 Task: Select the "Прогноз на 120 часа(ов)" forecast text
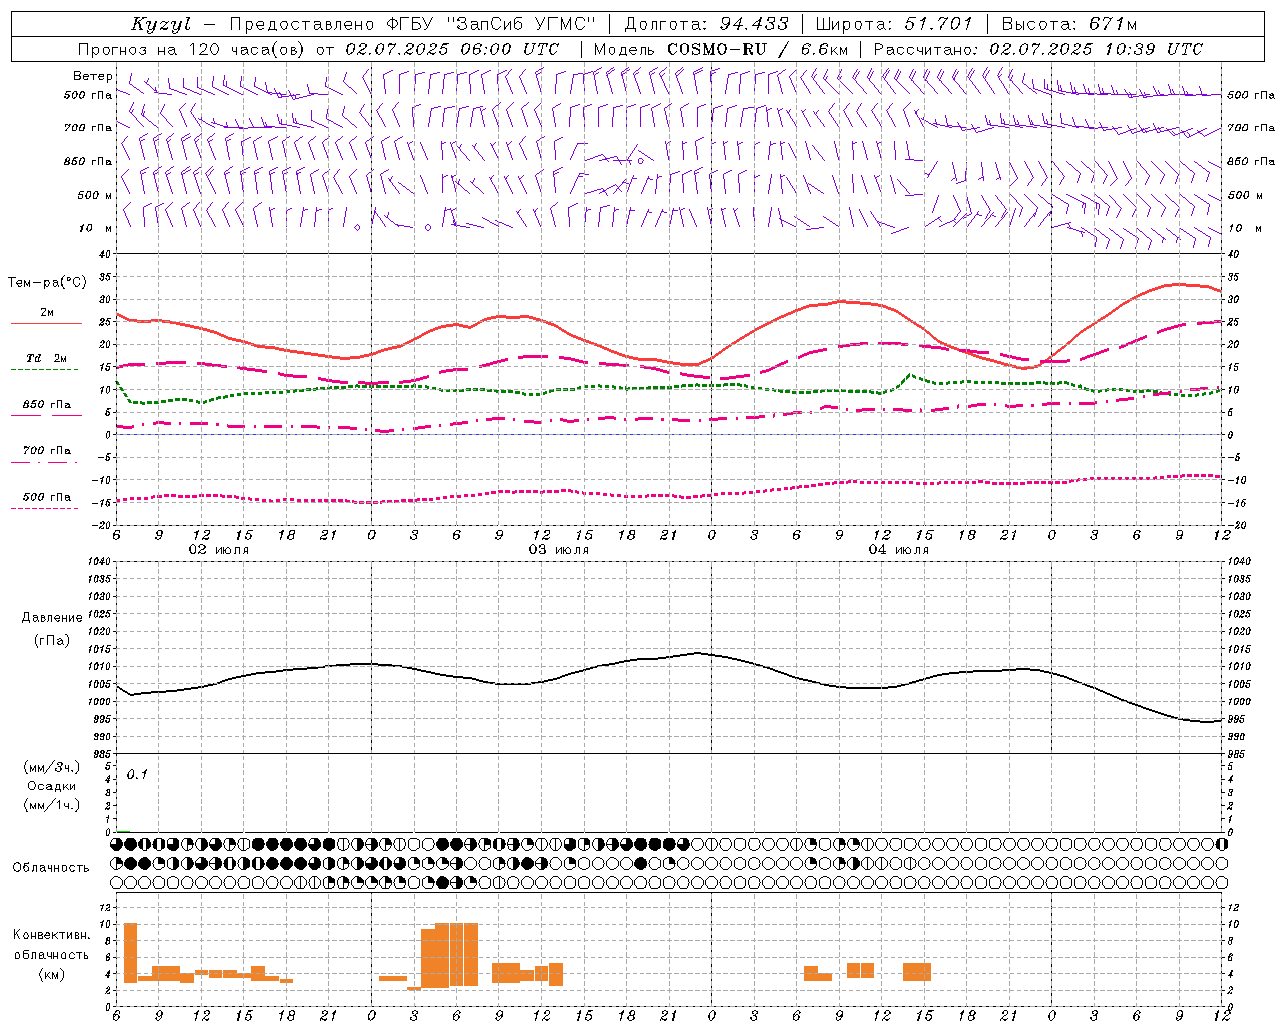[x=193, y=49]
